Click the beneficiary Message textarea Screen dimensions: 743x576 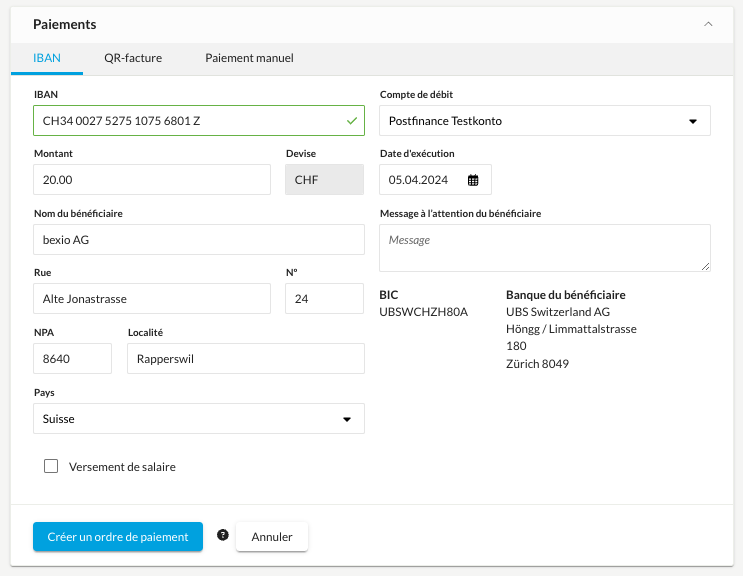click(545, 248)
